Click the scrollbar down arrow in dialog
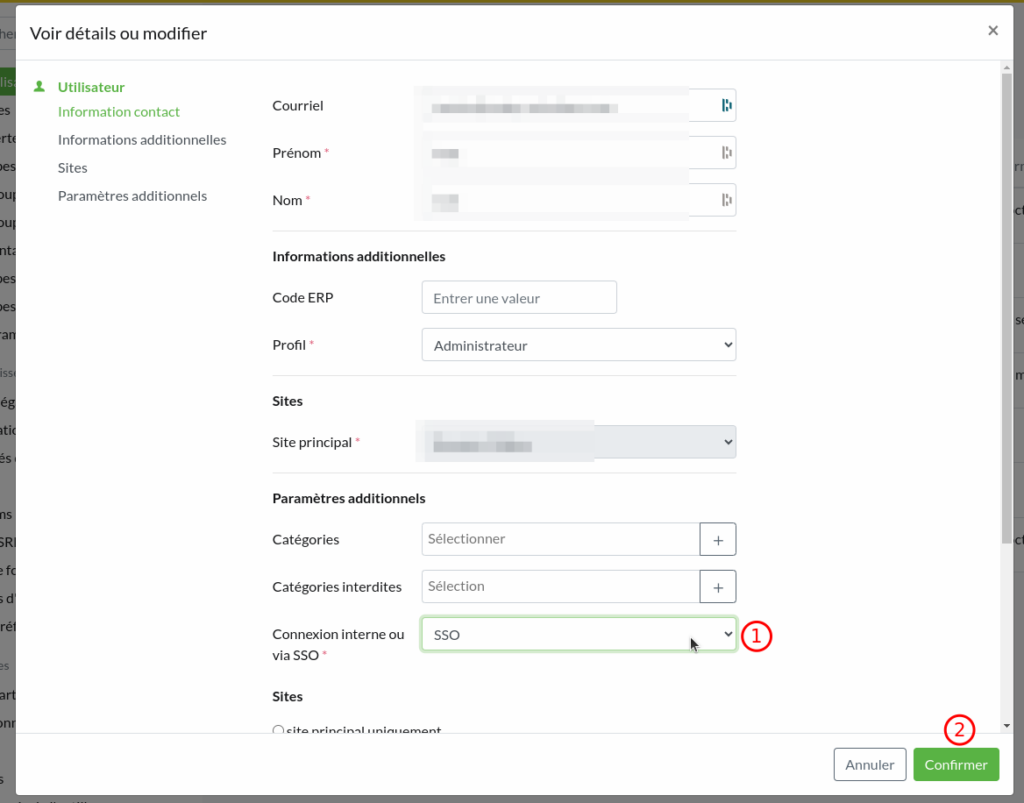This screenshot has width=1024, height=803. click(1006, 726)
